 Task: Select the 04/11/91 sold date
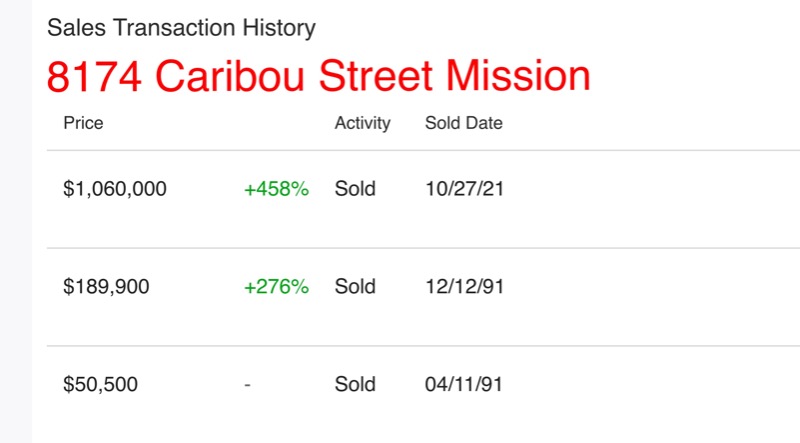click(x=463, y=385)
